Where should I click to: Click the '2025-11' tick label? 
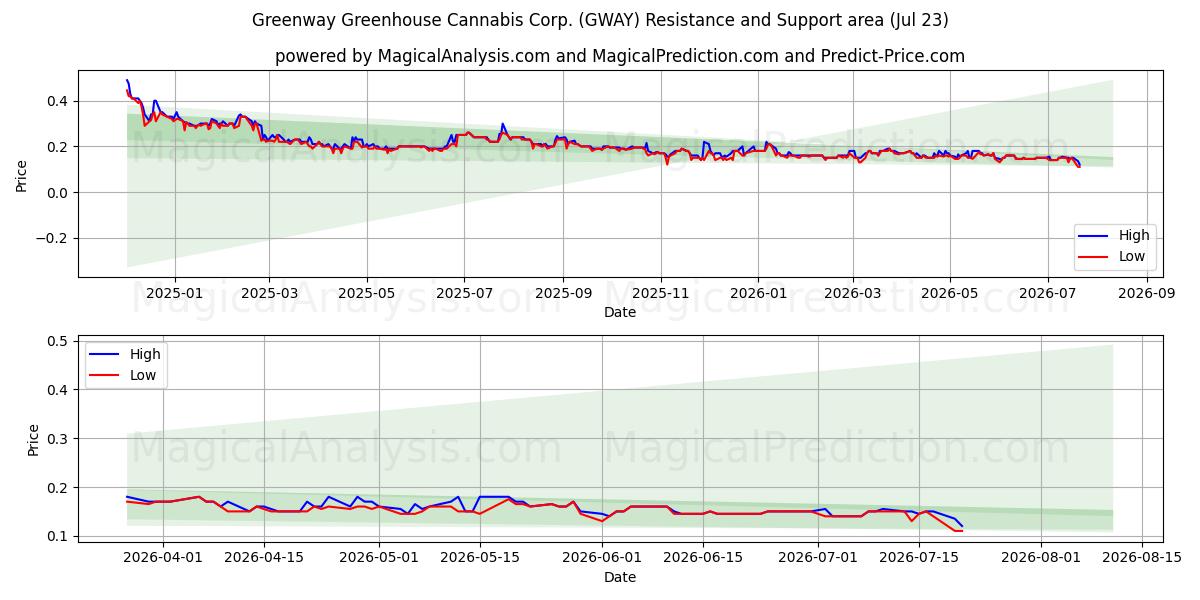tap(660, 293)
